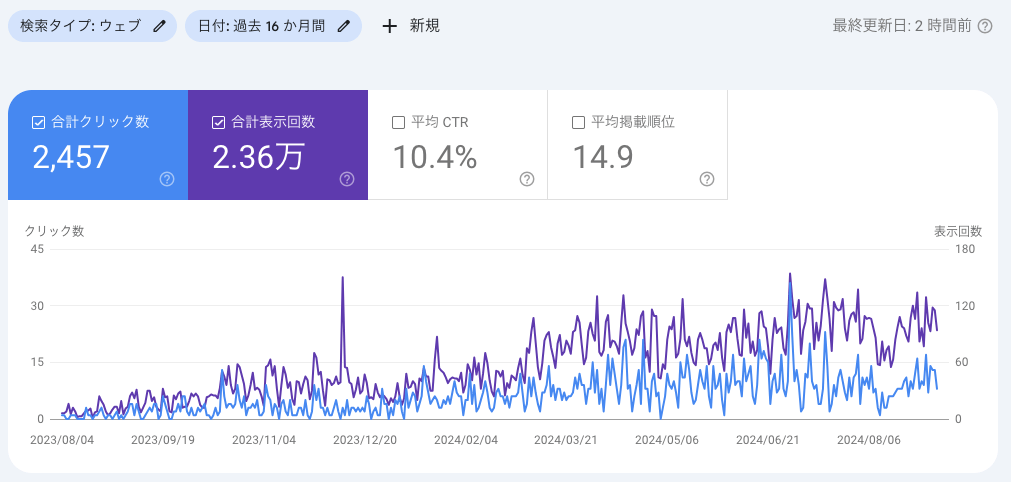1011x482 pixels.
Task: Click the 2023/09/19 date label
Action: tap(162, 440)
